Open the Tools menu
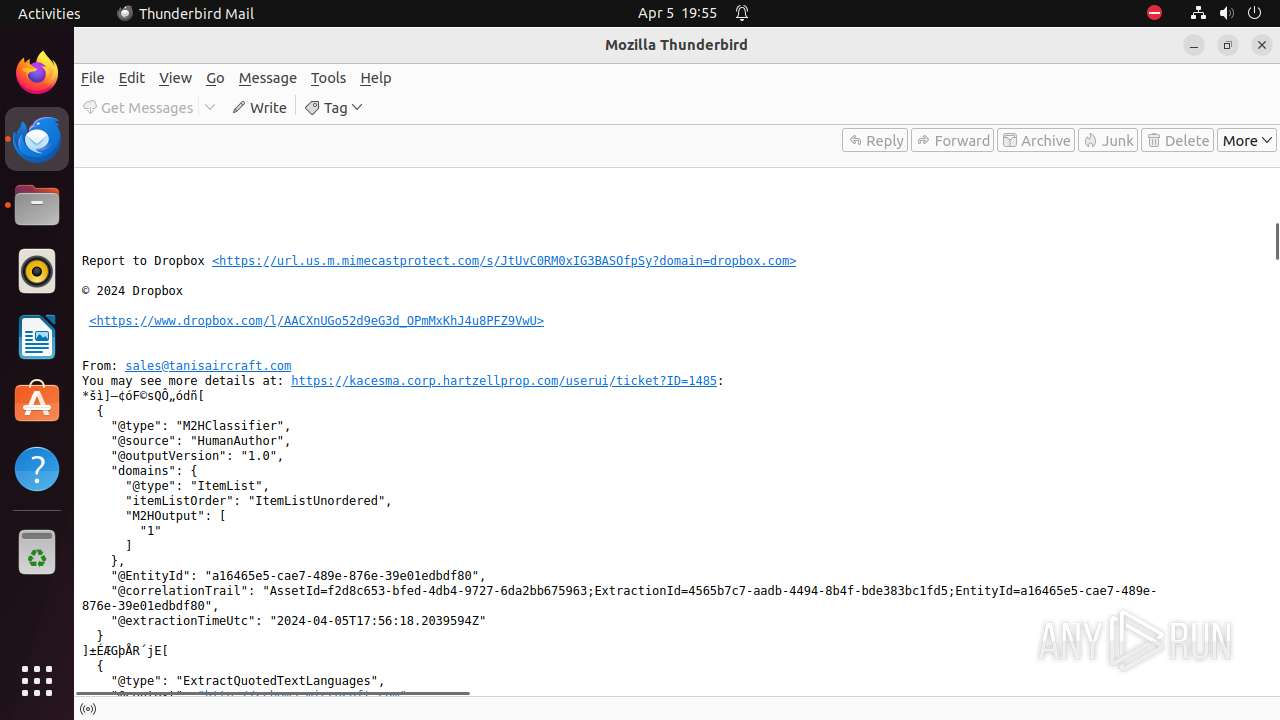This screenshot has width=1280, height=720. point(328,77)
